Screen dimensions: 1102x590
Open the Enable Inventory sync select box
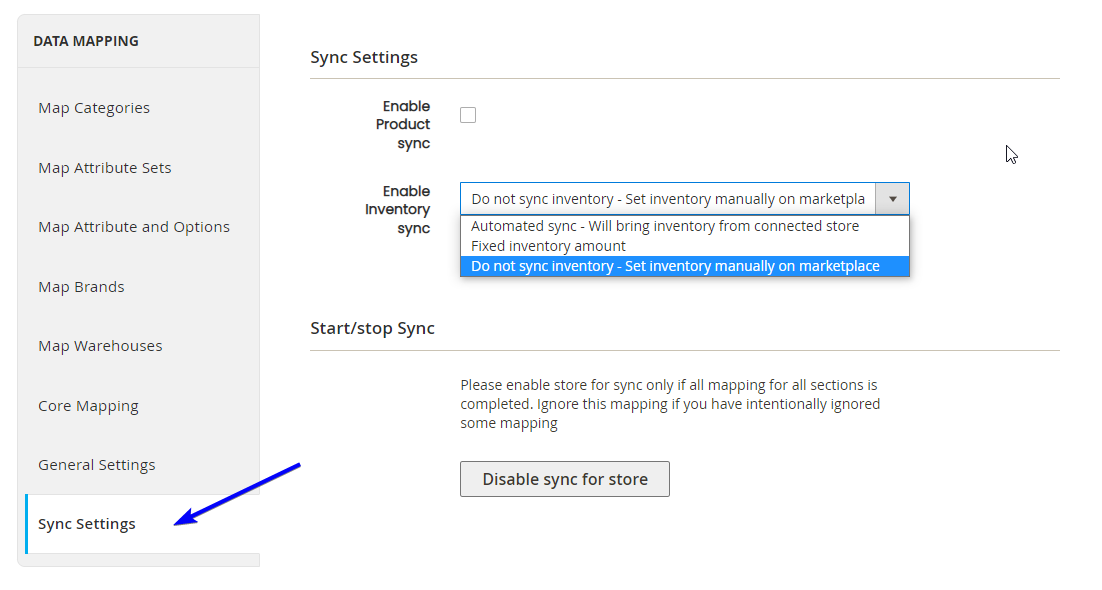pos(685,199)
